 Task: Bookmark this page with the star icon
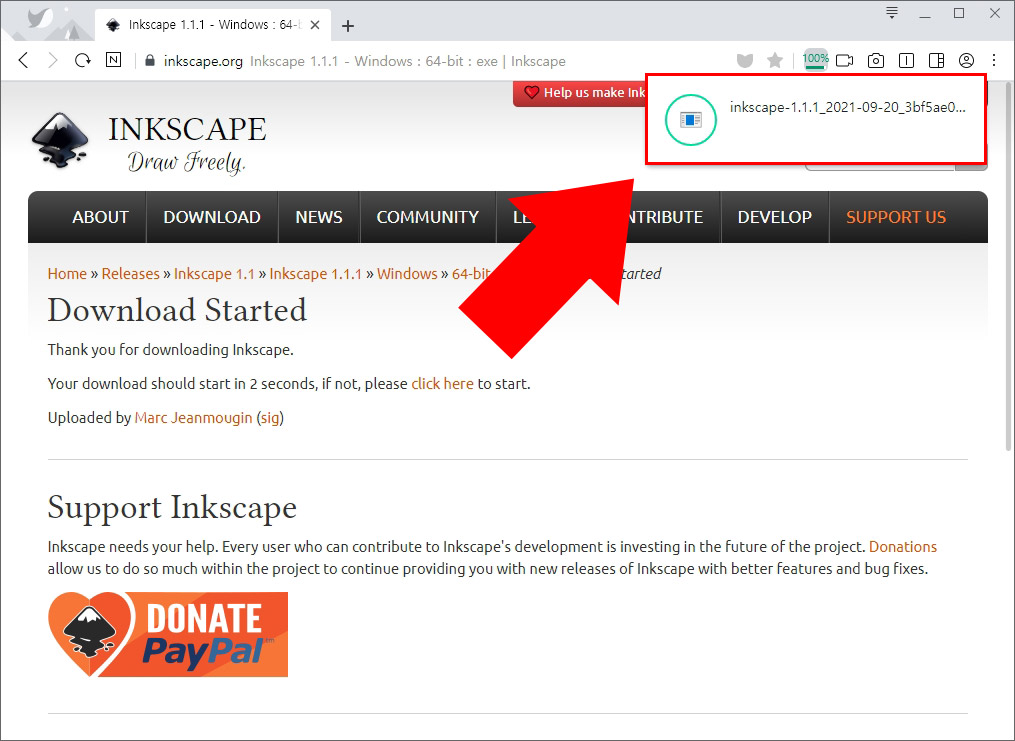click(x=775, y=61)
